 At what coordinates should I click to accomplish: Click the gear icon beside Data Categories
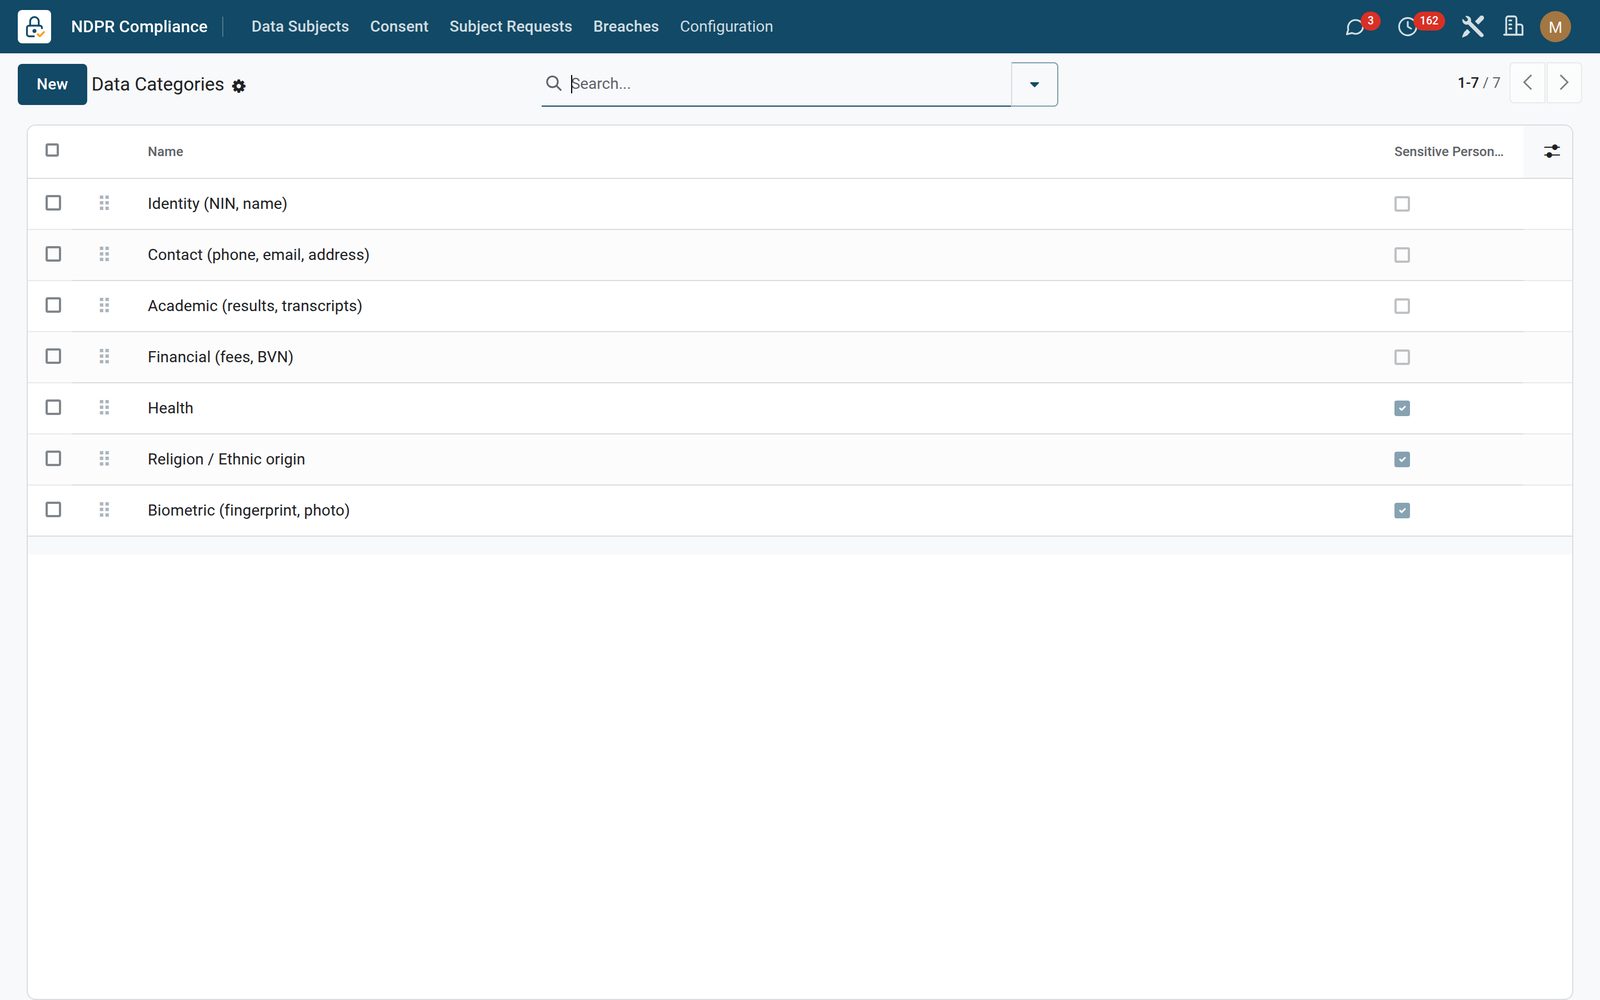click(239, 86)
